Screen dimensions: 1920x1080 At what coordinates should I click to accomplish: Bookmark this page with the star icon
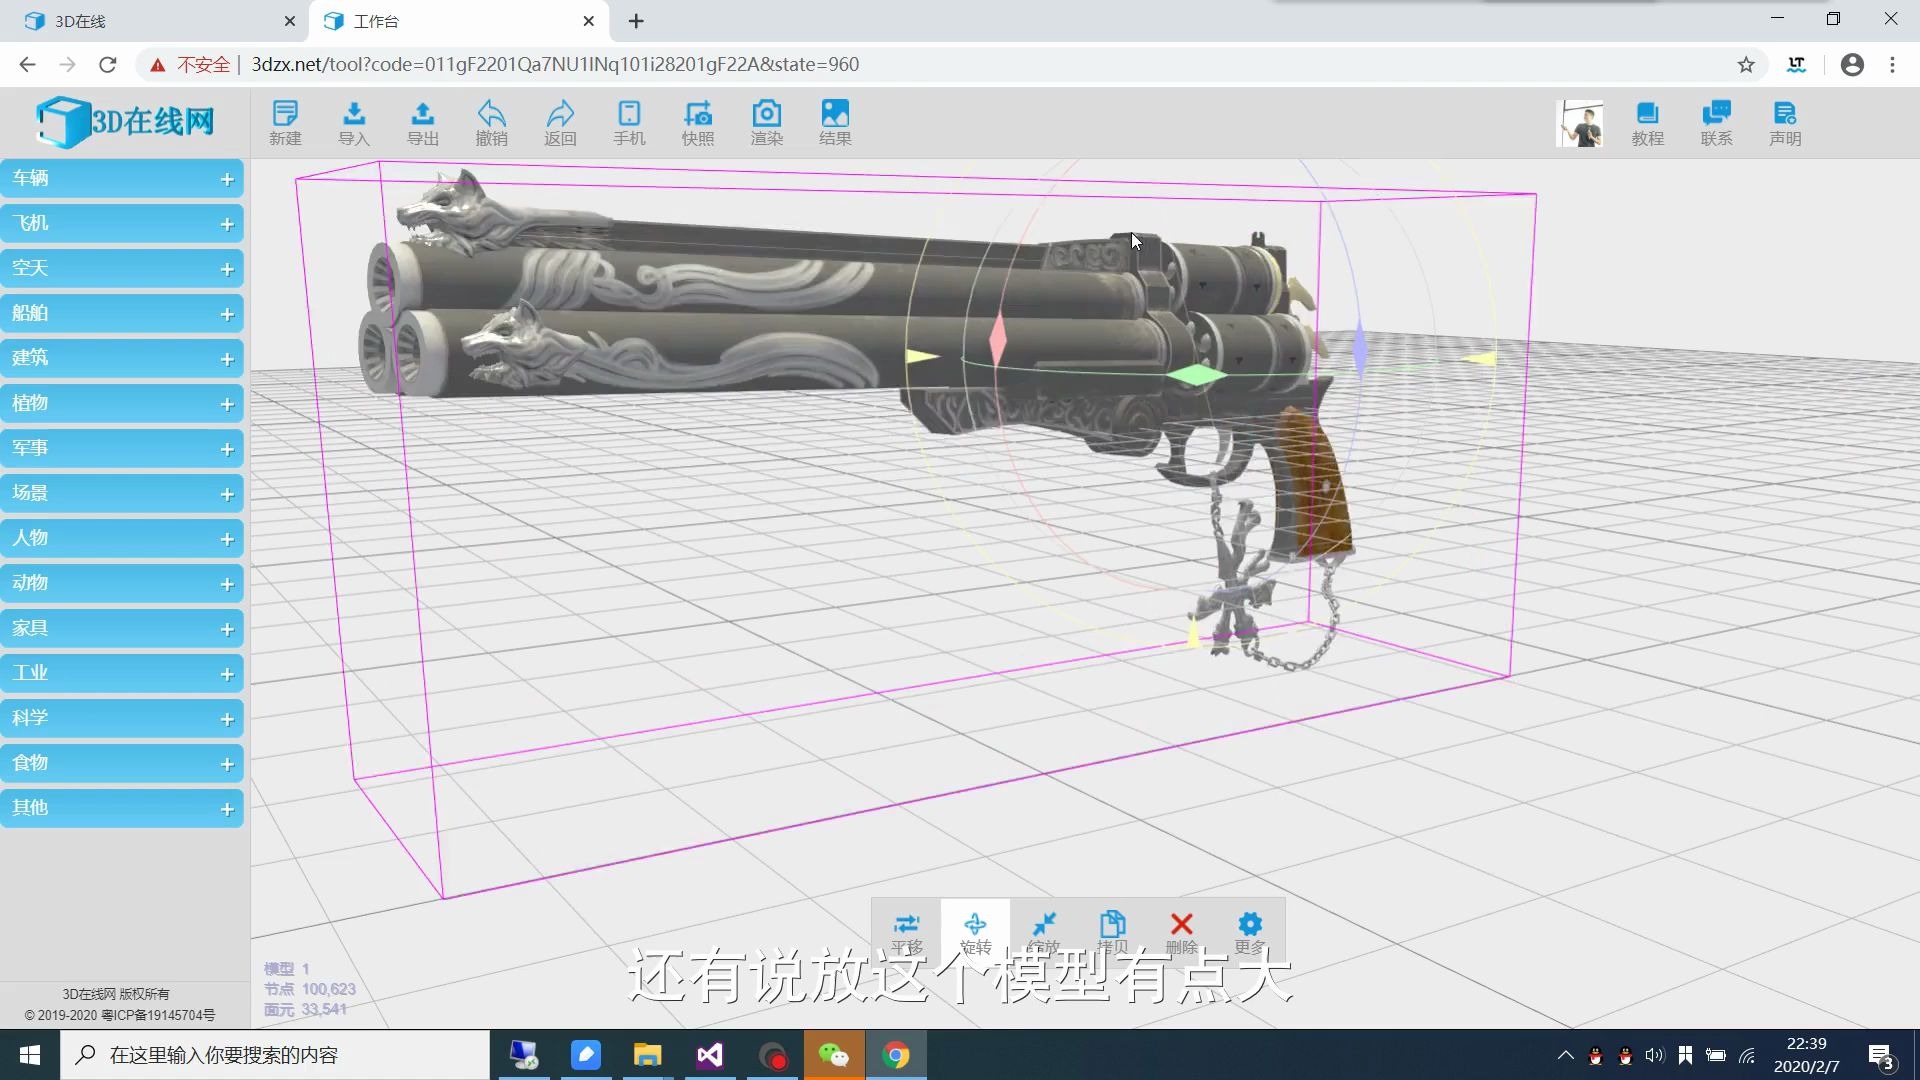click(x=1746, y=65)
